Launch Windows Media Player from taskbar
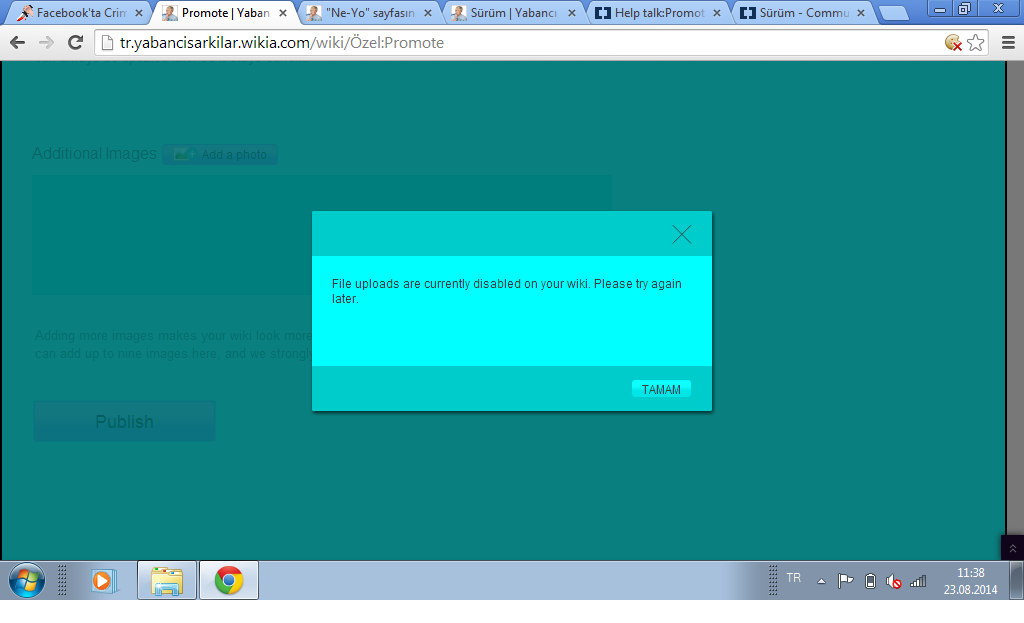 [x=103, y=581]
